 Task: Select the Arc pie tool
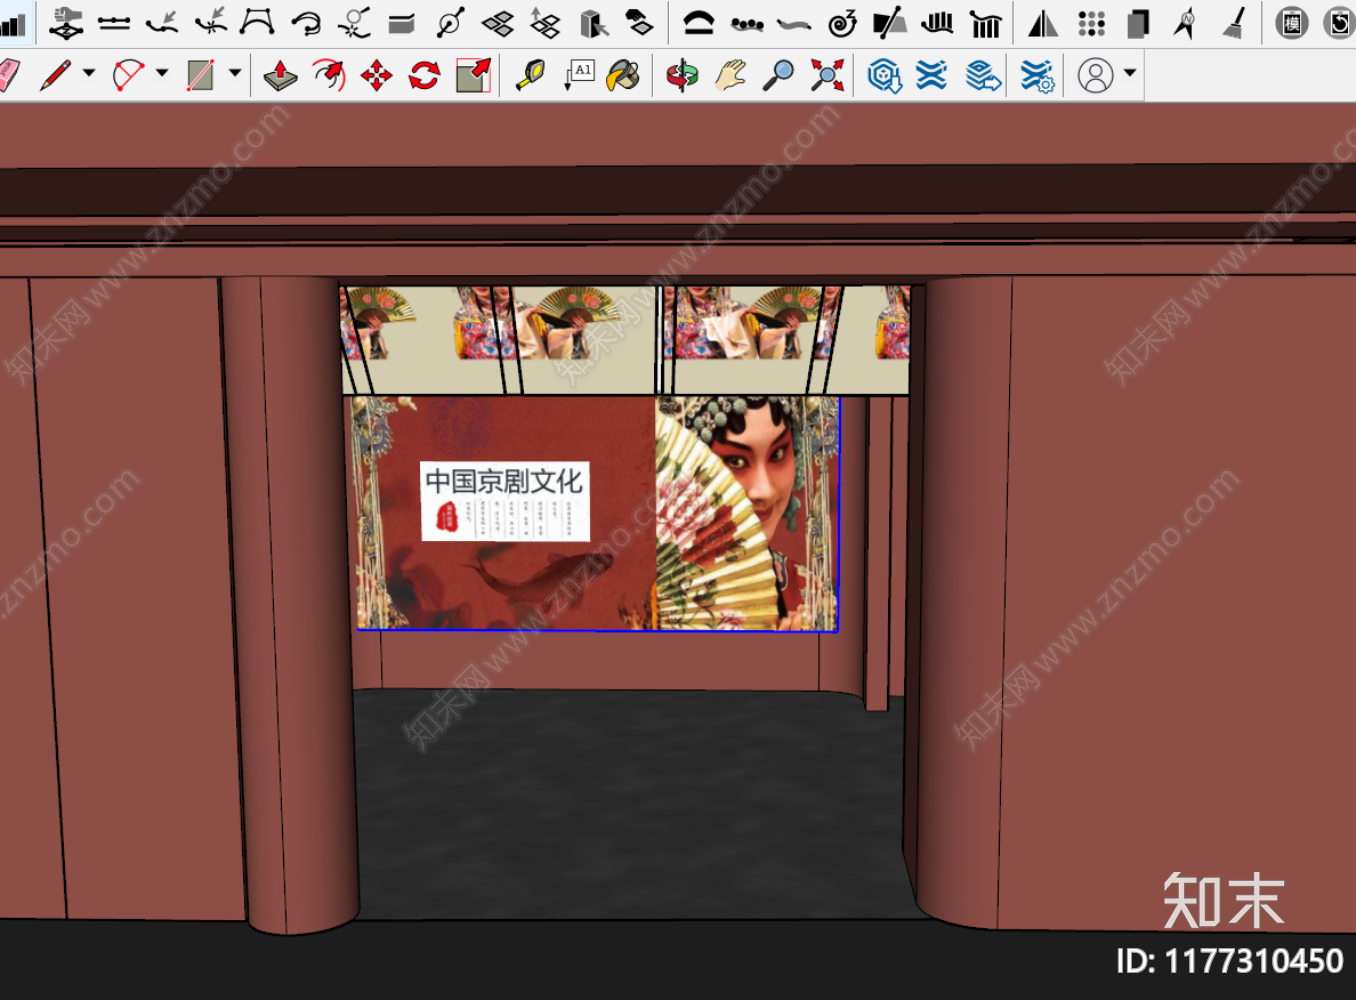(128, 75)
